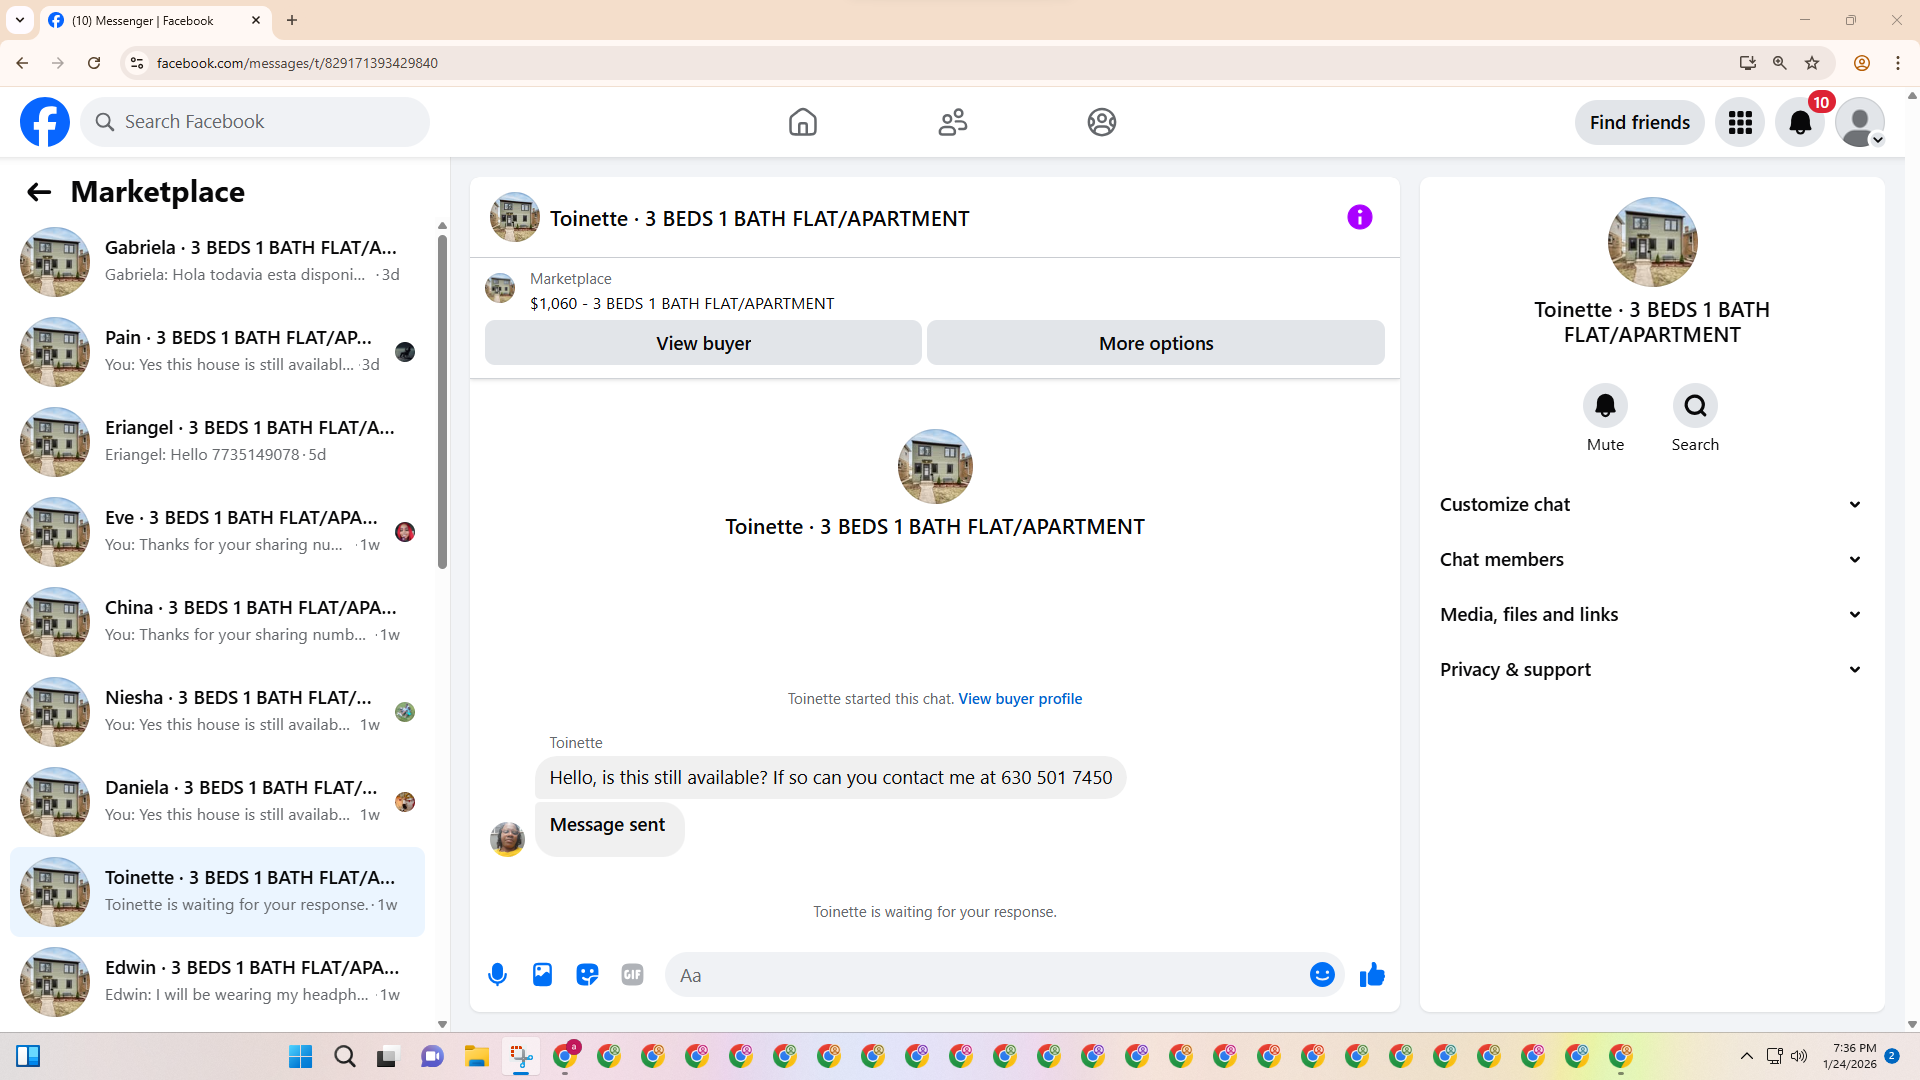
Task: Attach a file with the photo icon
Action: (542, 974)
